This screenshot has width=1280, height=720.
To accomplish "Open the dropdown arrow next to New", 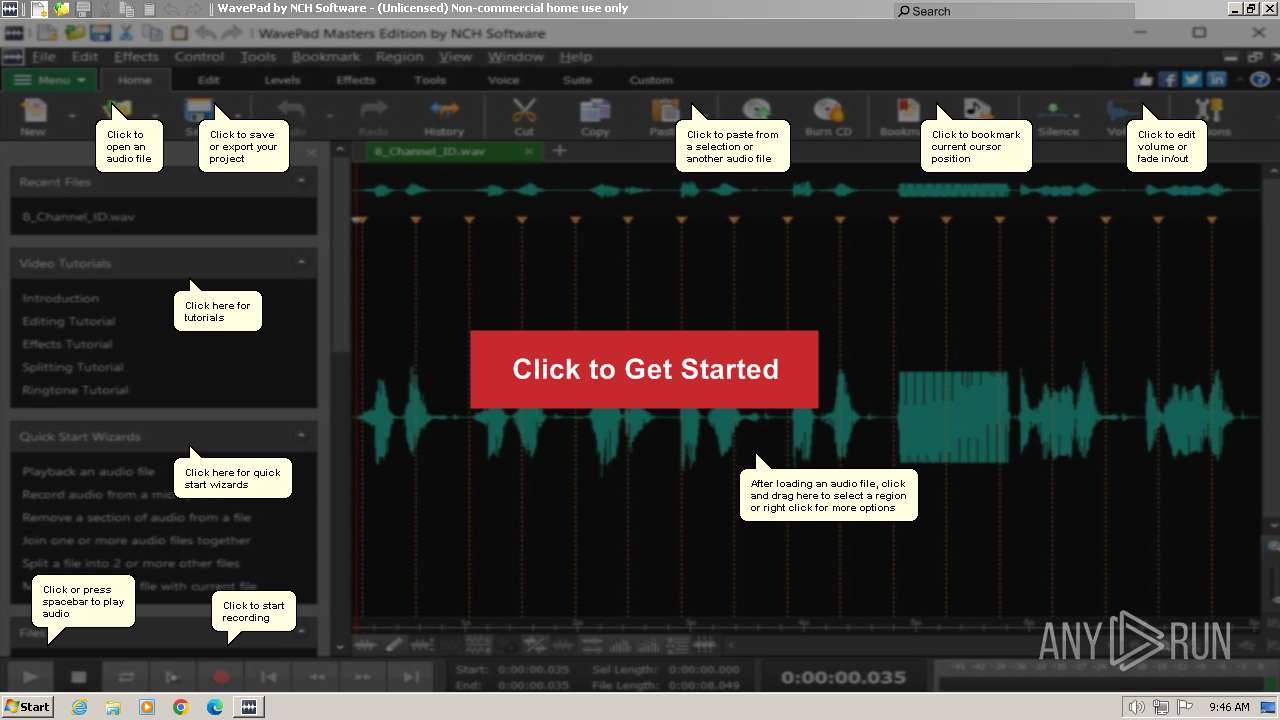I will tap(72, 116).
